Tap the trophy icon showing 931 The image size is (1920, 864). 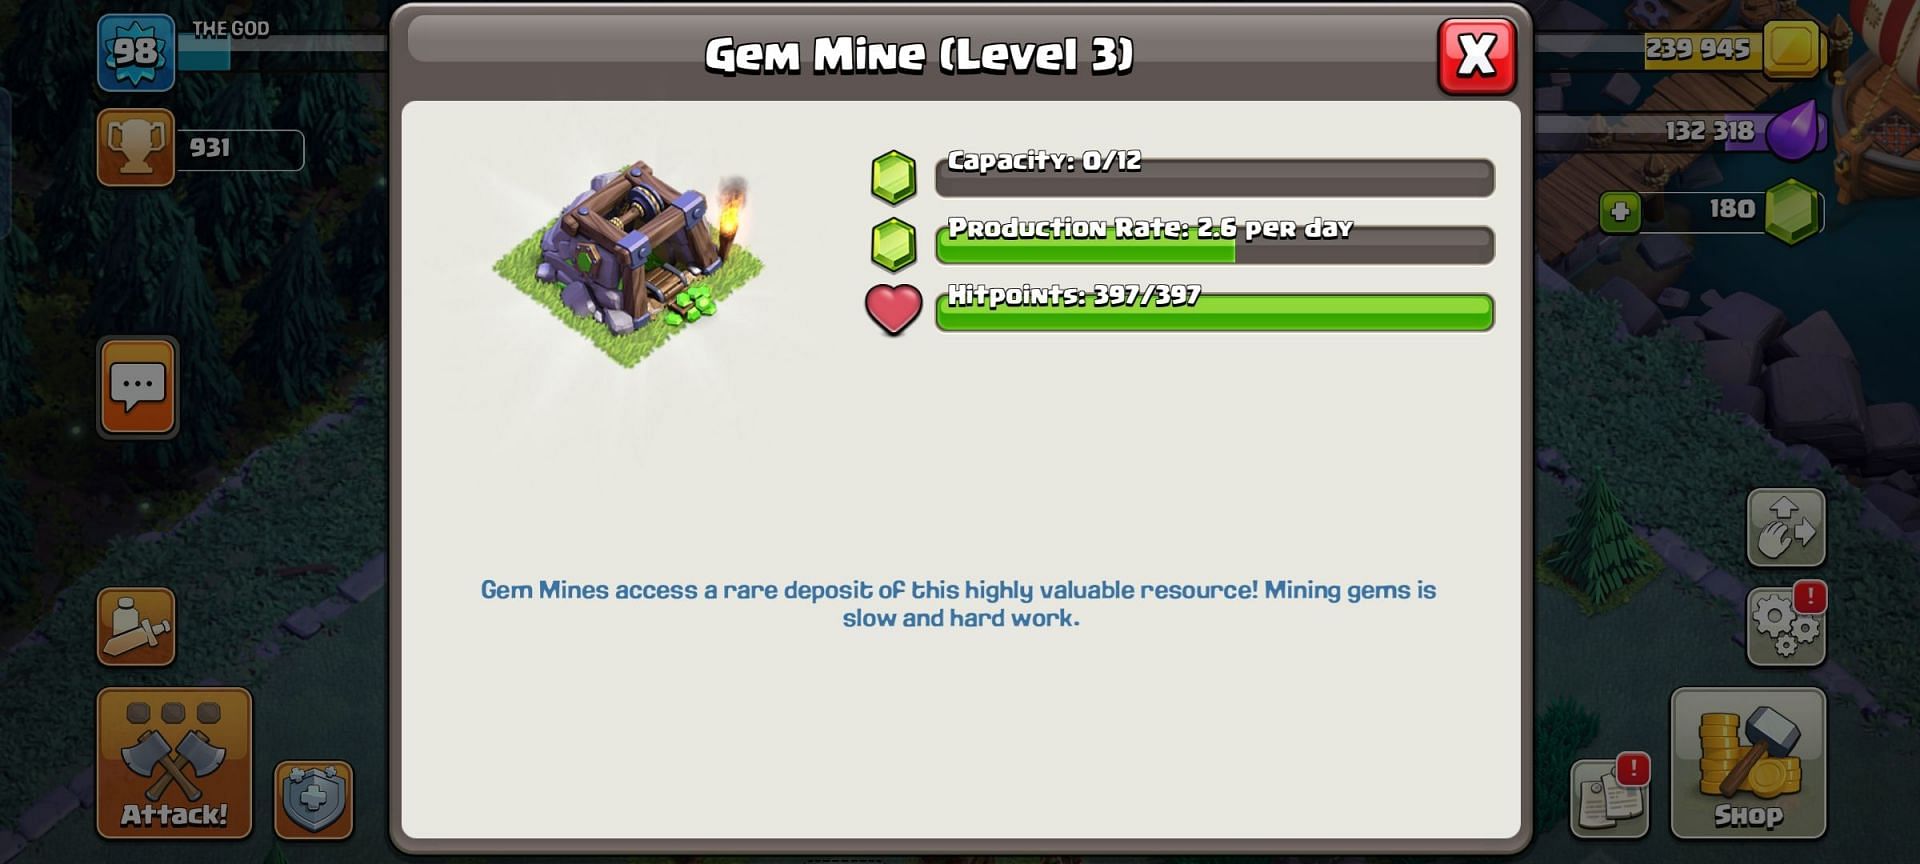tap(136, 148)
